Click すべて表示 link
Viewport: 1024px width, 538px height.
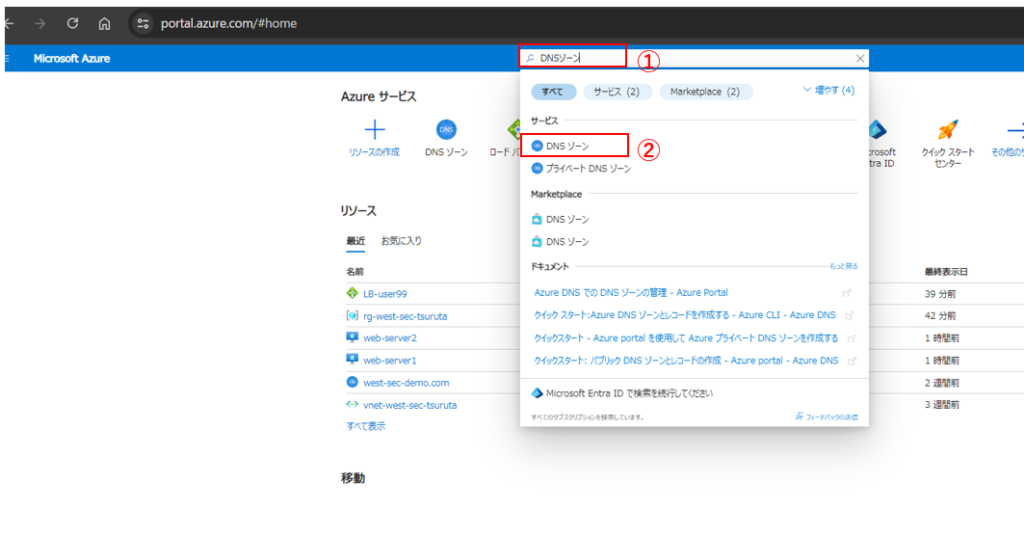point(366,426)
